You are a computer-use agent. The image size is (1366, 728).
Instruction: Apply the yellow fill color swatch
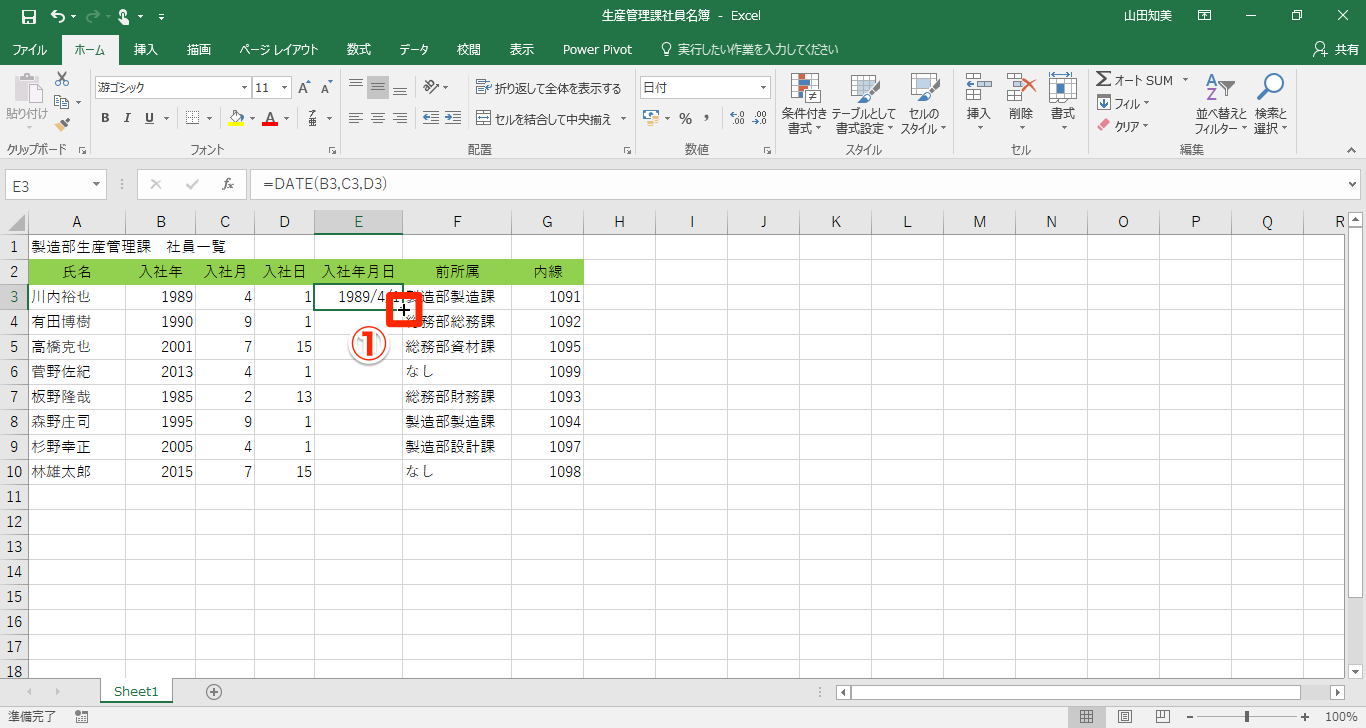point(236,118)
